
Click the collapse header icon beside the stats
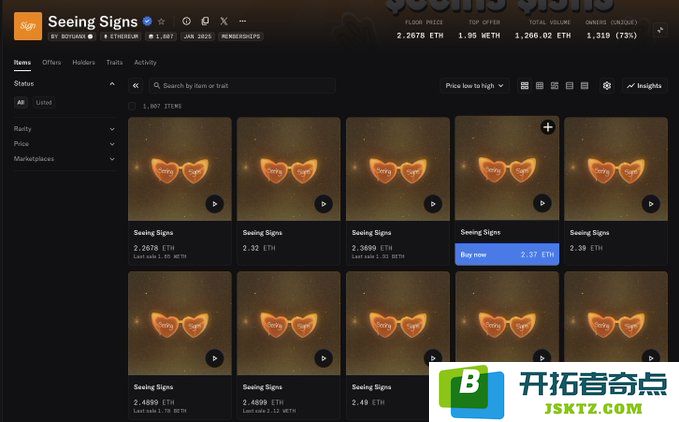tap(660, 30)
